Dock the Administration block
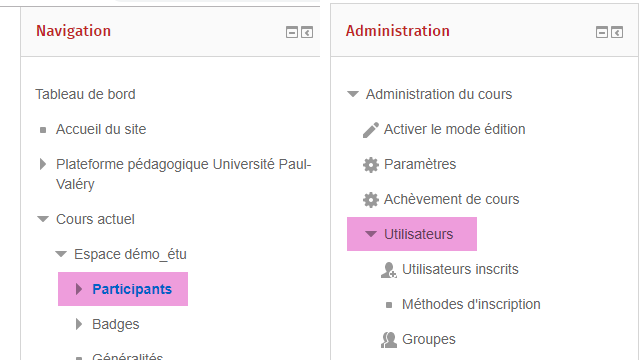Image resolution: width=640 pixels, height=360 pixels. tap(617, 32)
